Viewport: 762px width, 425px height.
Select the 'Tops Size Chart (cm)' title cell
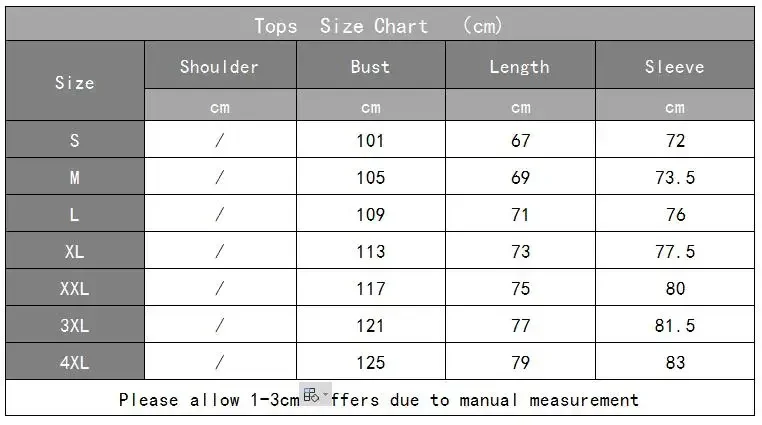[x=380, y=25]
